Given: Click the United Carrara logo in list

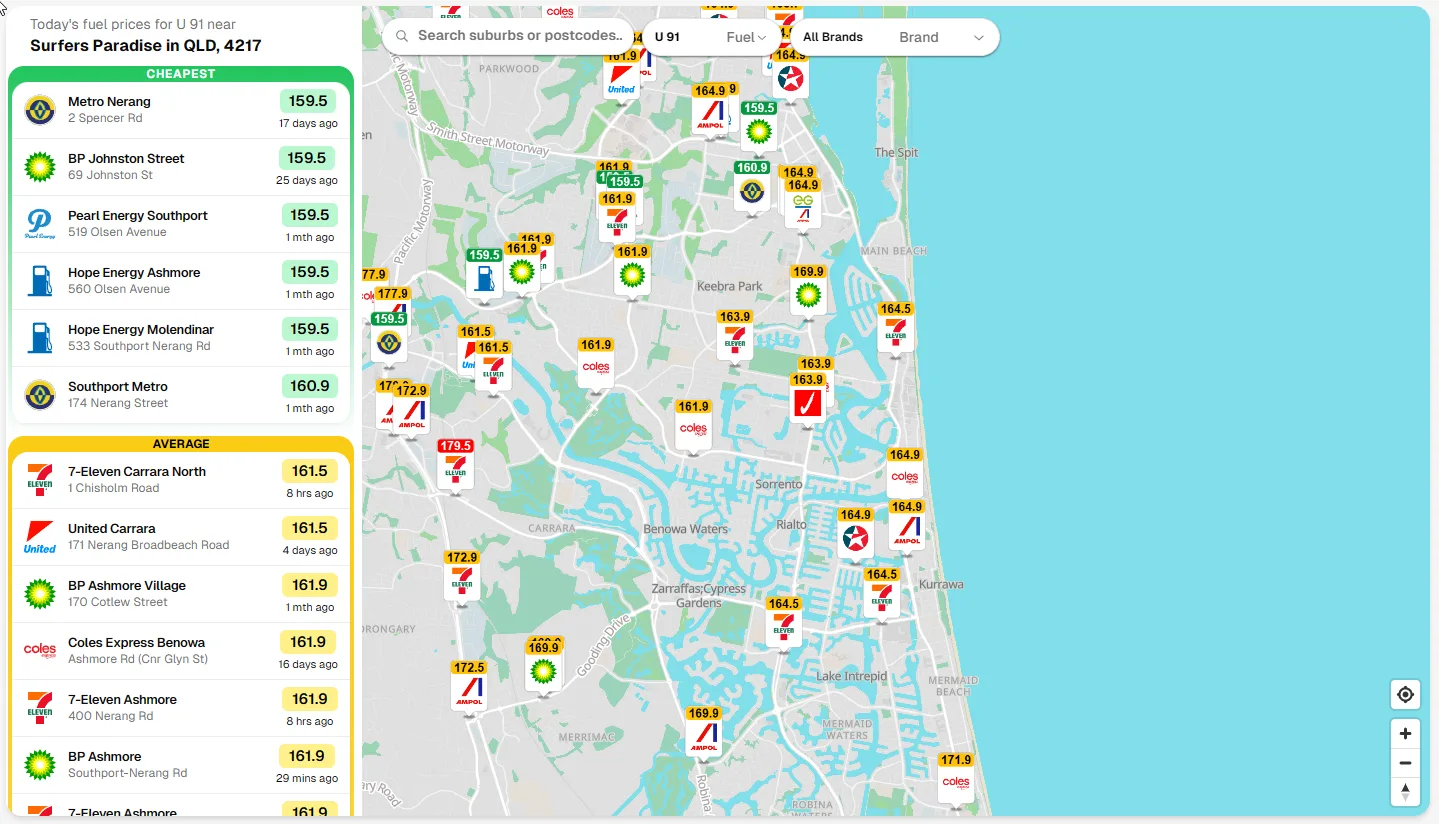Looking at the screenshot, I should click(x=40, y=537).
